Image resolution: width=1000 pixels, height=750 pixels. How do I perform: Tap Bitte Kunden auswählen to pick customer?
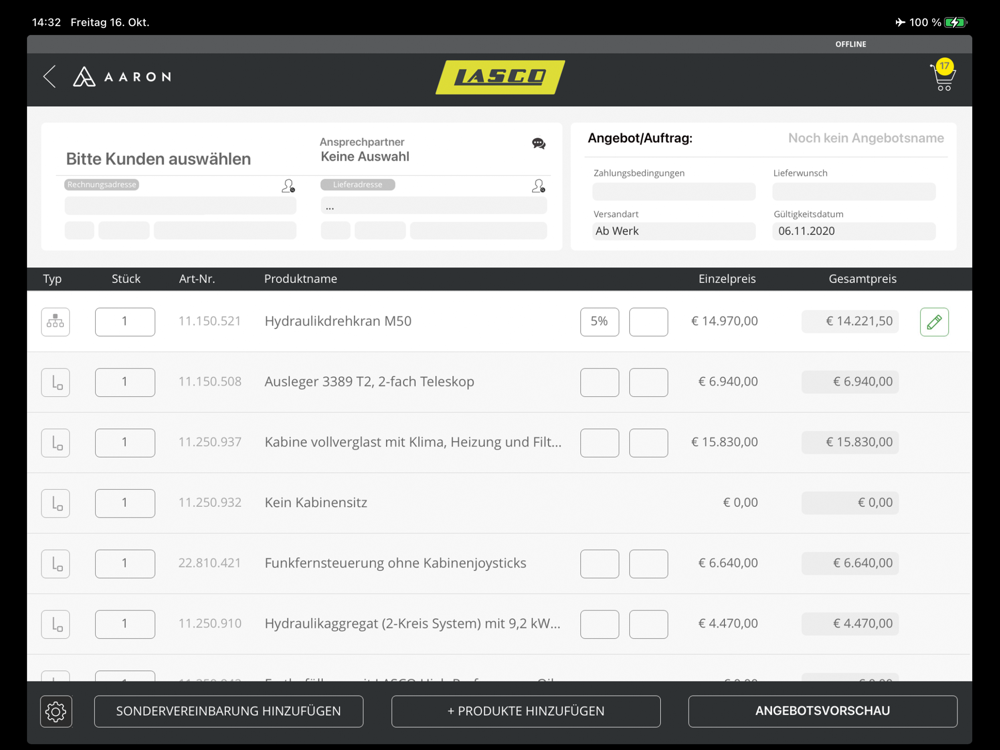click(x=158, y=159)
